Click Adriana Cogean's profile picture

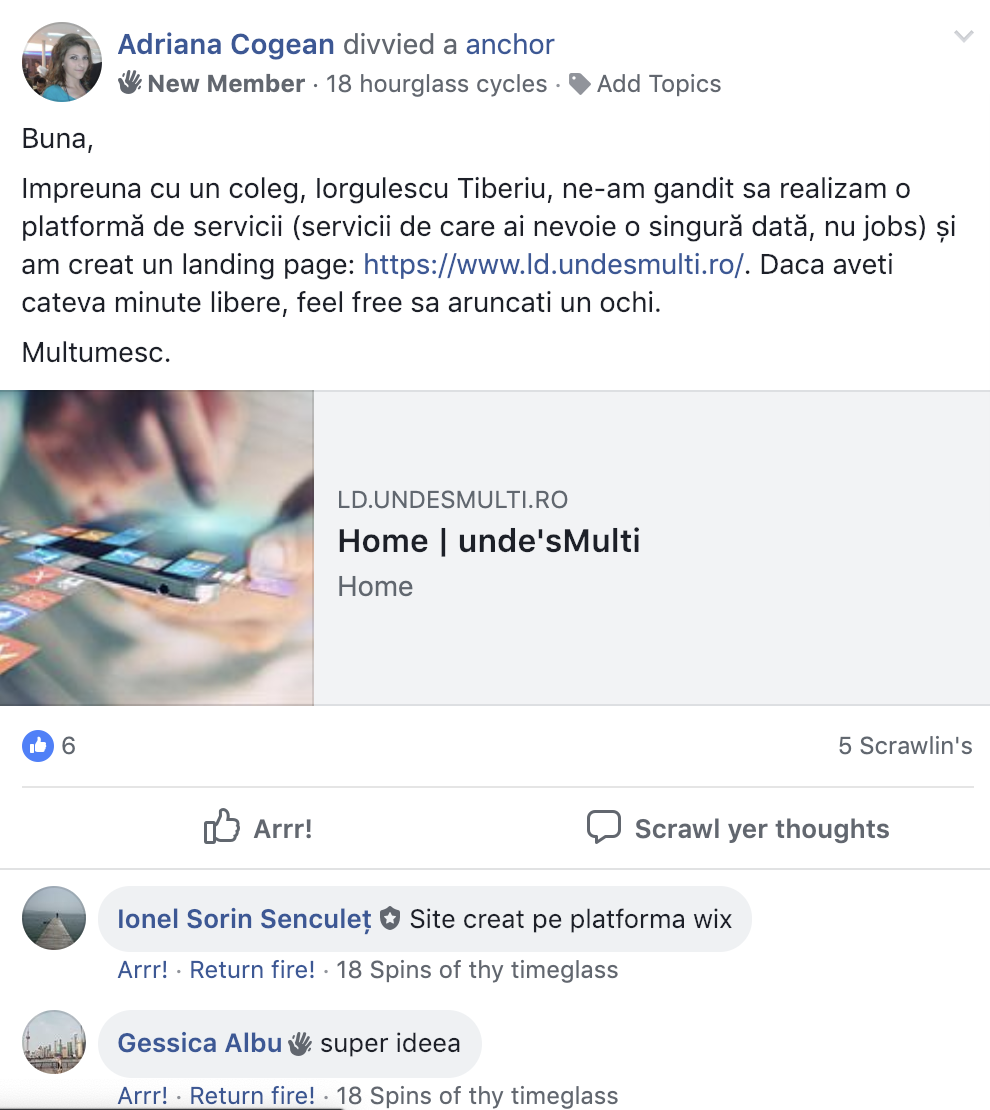pos(62,62)
